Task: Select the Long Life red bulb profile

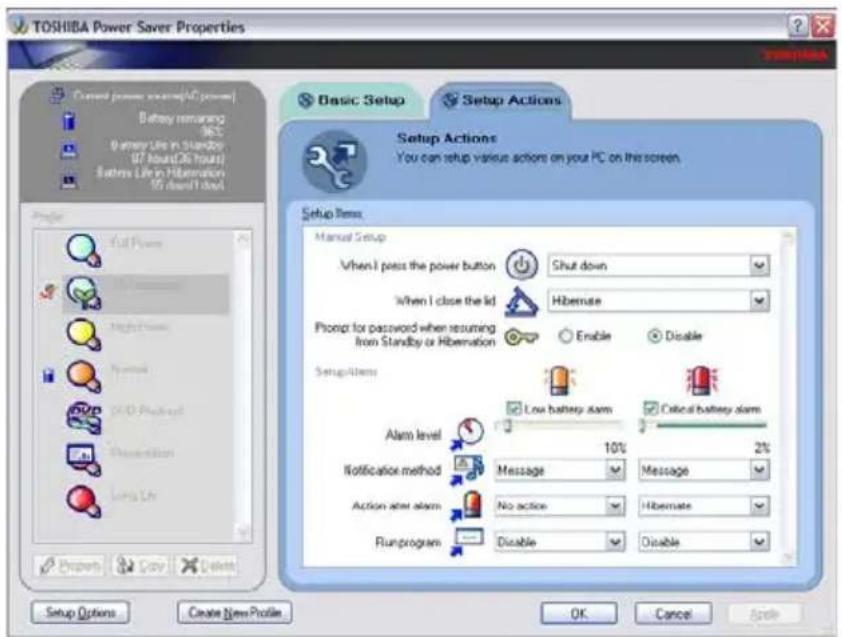Action: coord(84,502)
